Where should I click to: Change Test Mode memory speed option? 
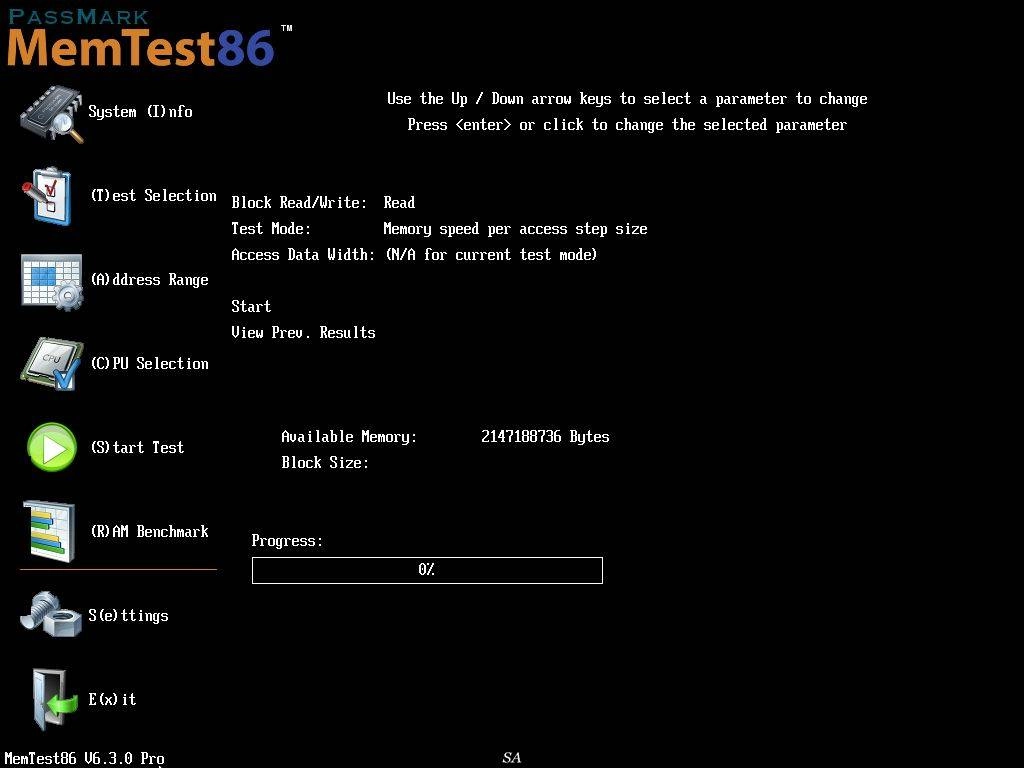click(515, 229)
